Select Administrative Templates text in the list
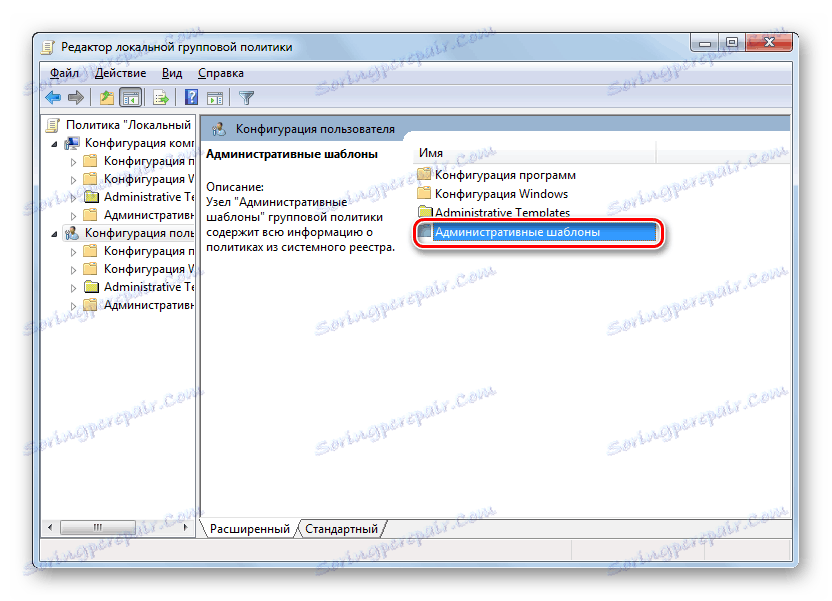Viewport: 832px width, 601px height. [502, 212]
